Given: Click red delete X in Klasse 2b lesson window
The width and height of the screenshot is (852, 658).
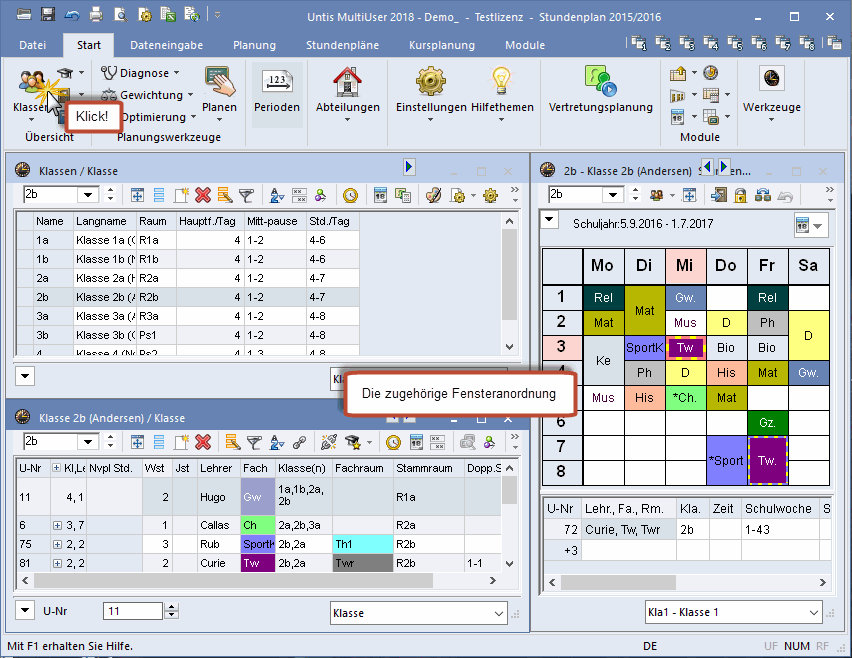Looking at the screenshot, I should pyautogui.click(x=203, y=442).
